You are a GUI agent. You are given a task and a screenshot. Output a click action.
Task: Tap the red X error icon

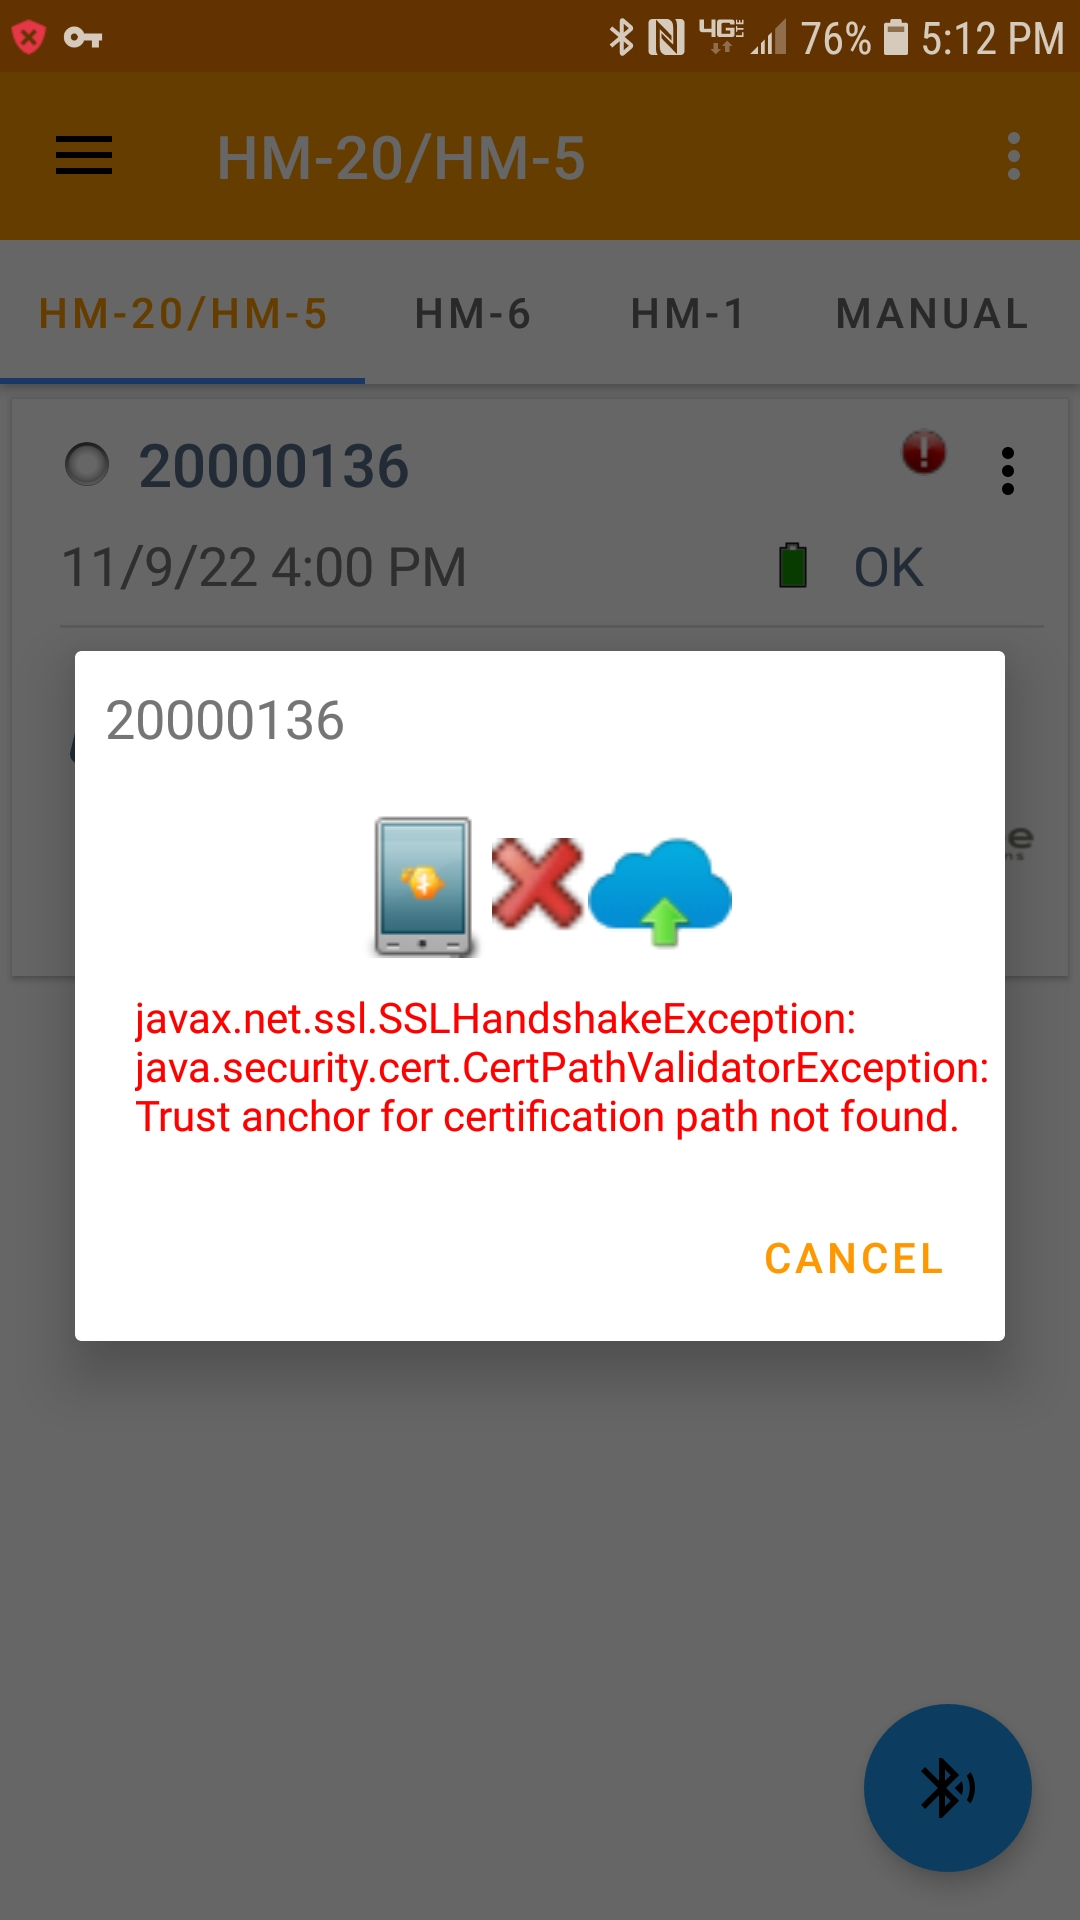(x=537, y=882)
